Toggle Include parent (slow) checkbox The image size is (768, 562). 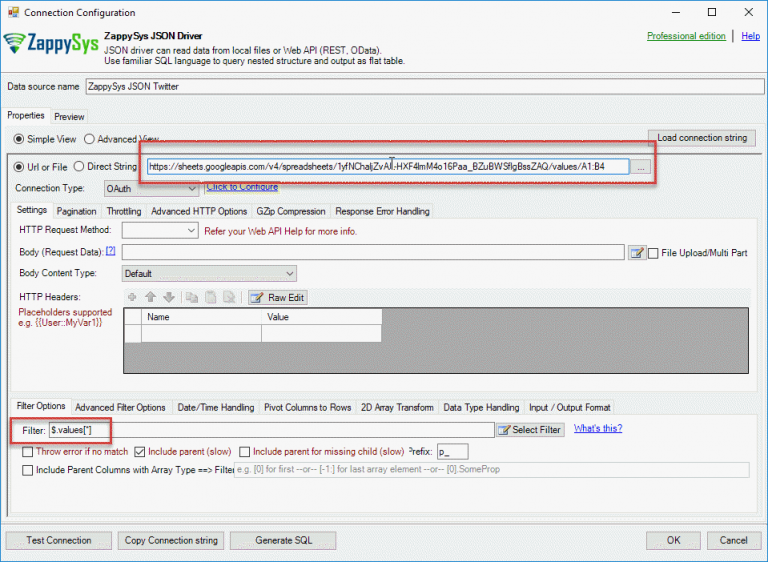point(140,451)
